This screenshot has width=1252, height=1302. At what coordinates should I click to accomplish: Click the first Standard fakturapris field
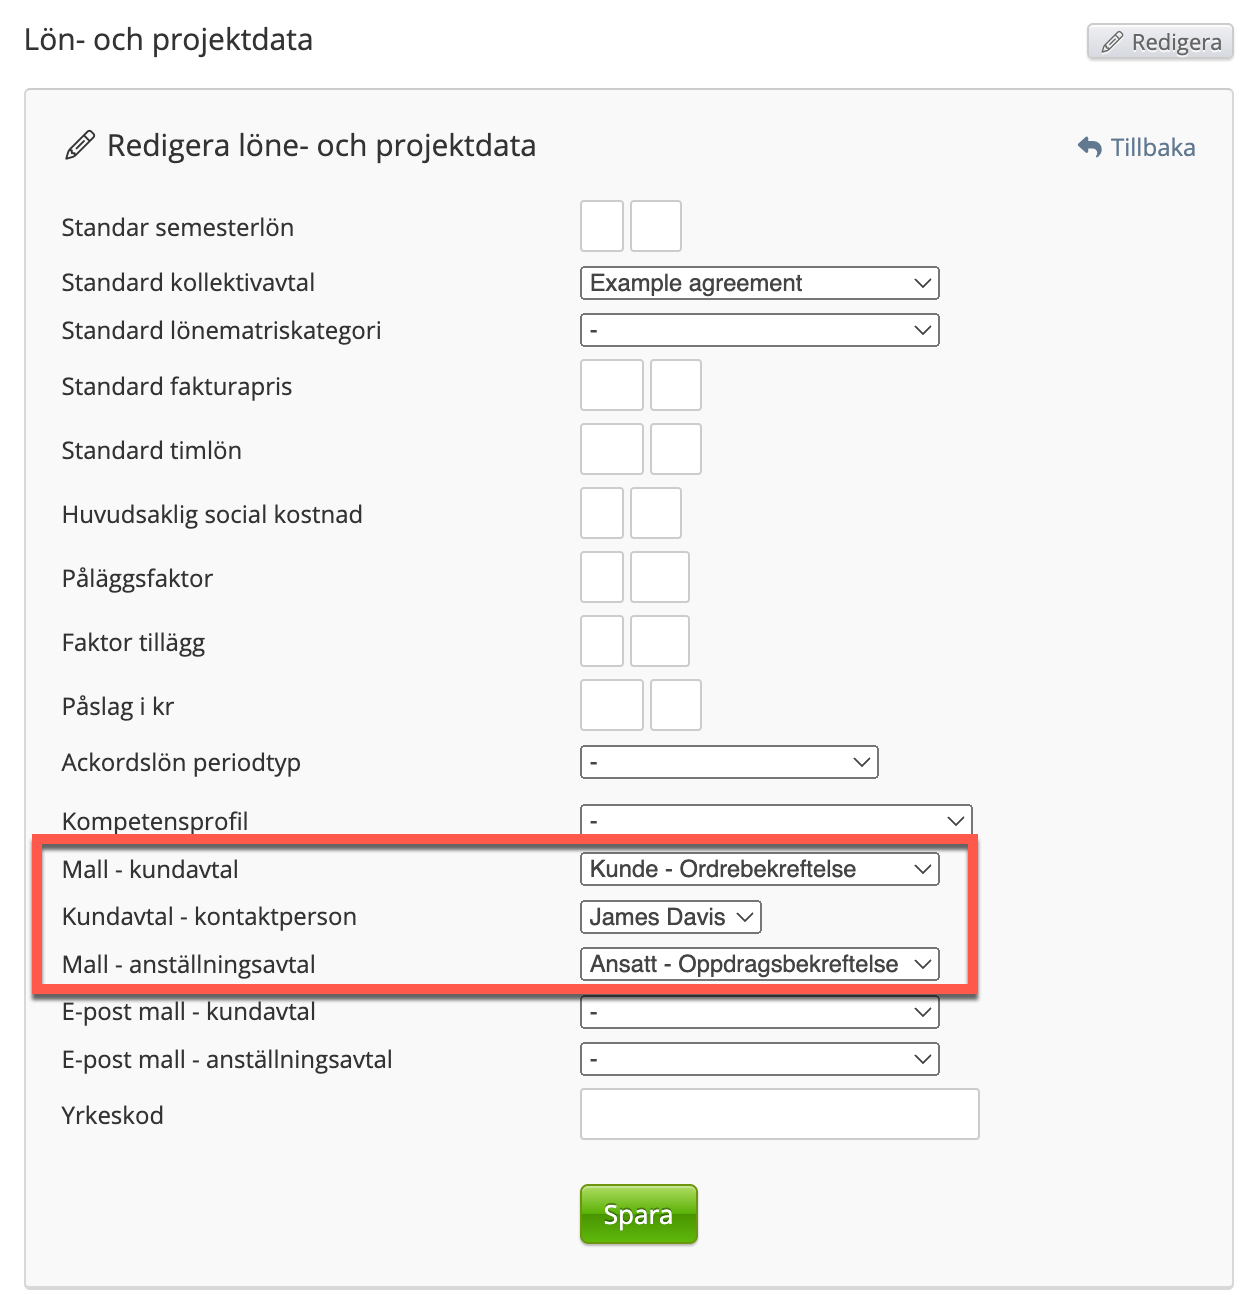[611, 386]
